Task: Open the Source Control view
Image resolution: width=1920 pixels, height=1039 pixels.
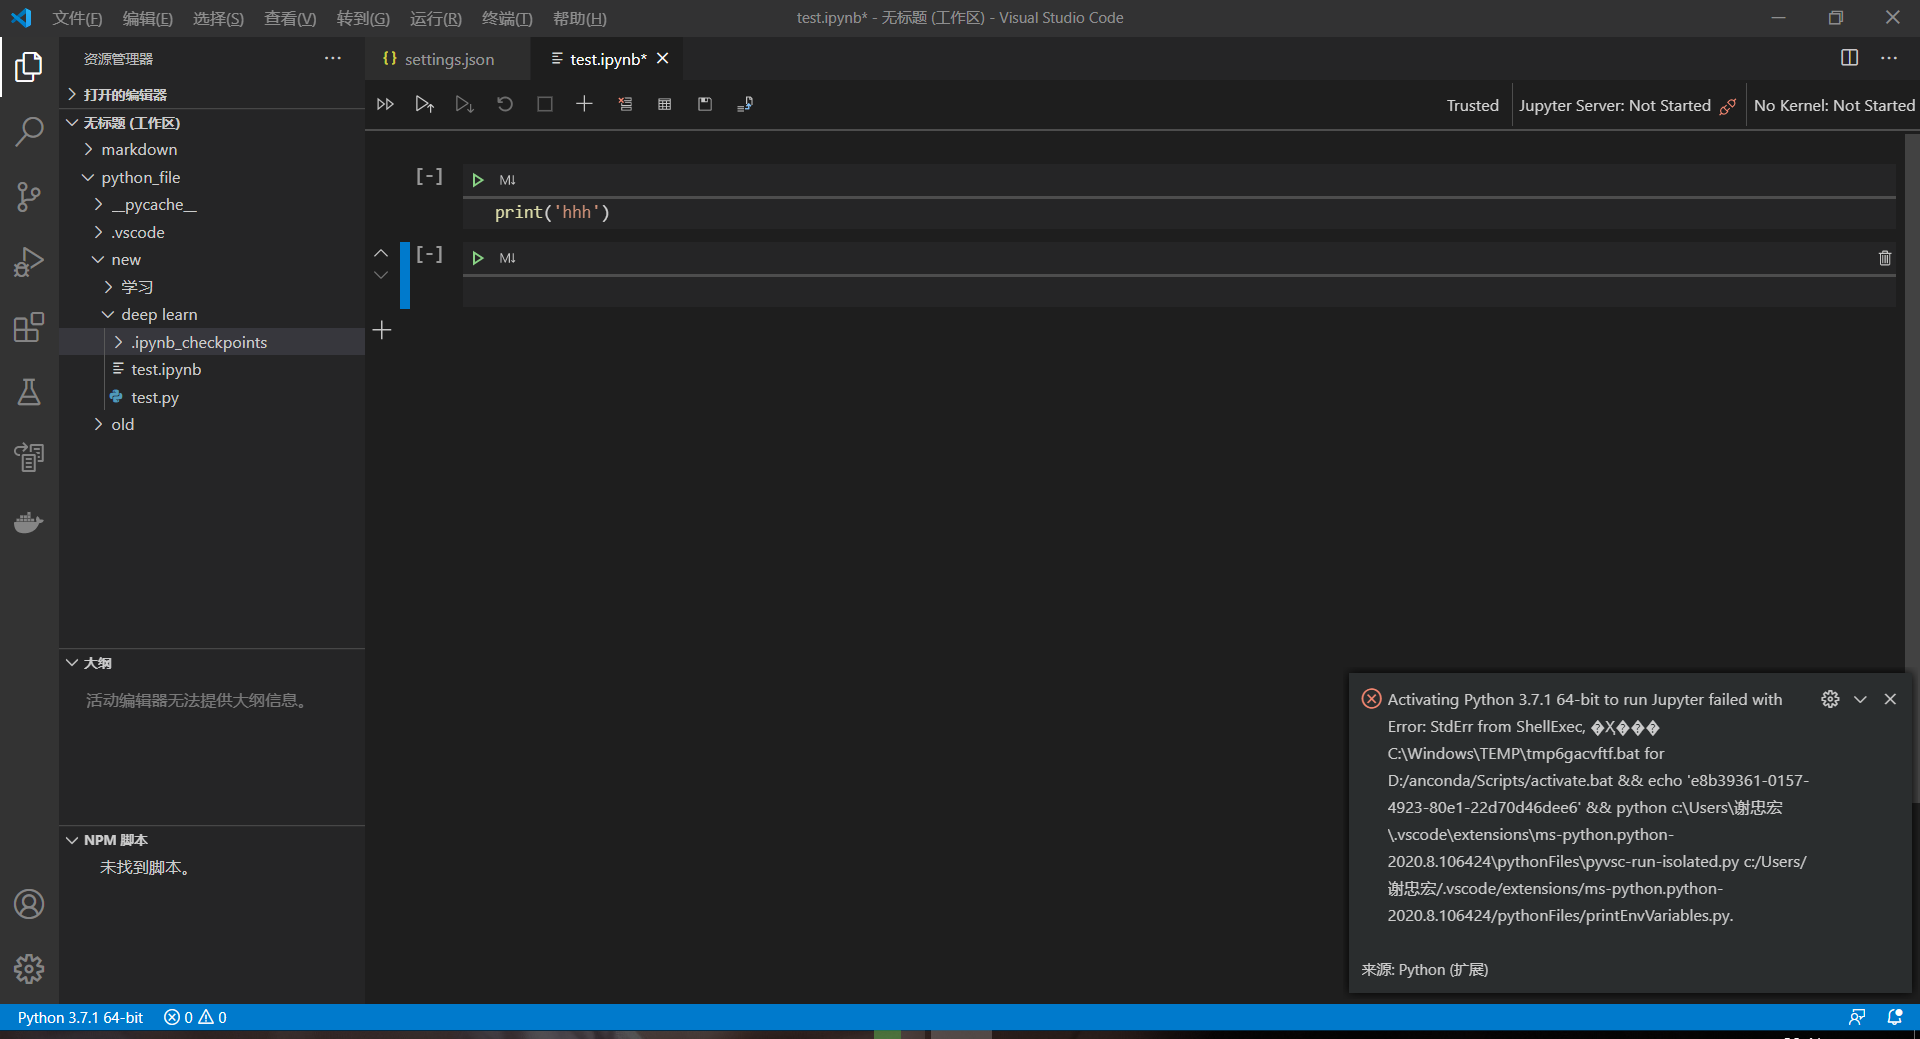Action: pyautogui.click(x=29, y=197)
